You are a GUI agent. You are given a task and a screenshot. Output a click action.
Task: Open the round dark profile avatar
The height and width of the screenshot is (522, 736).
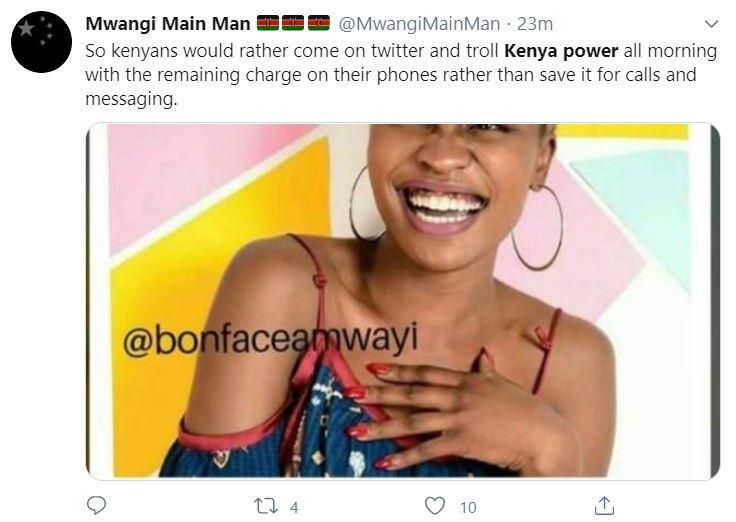tap(41, 42)
